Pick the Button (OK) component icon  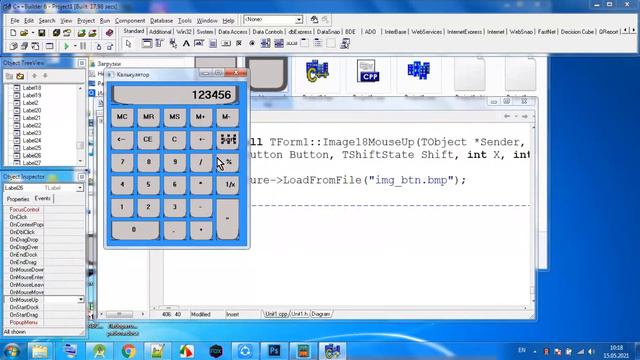coord(226,44)
